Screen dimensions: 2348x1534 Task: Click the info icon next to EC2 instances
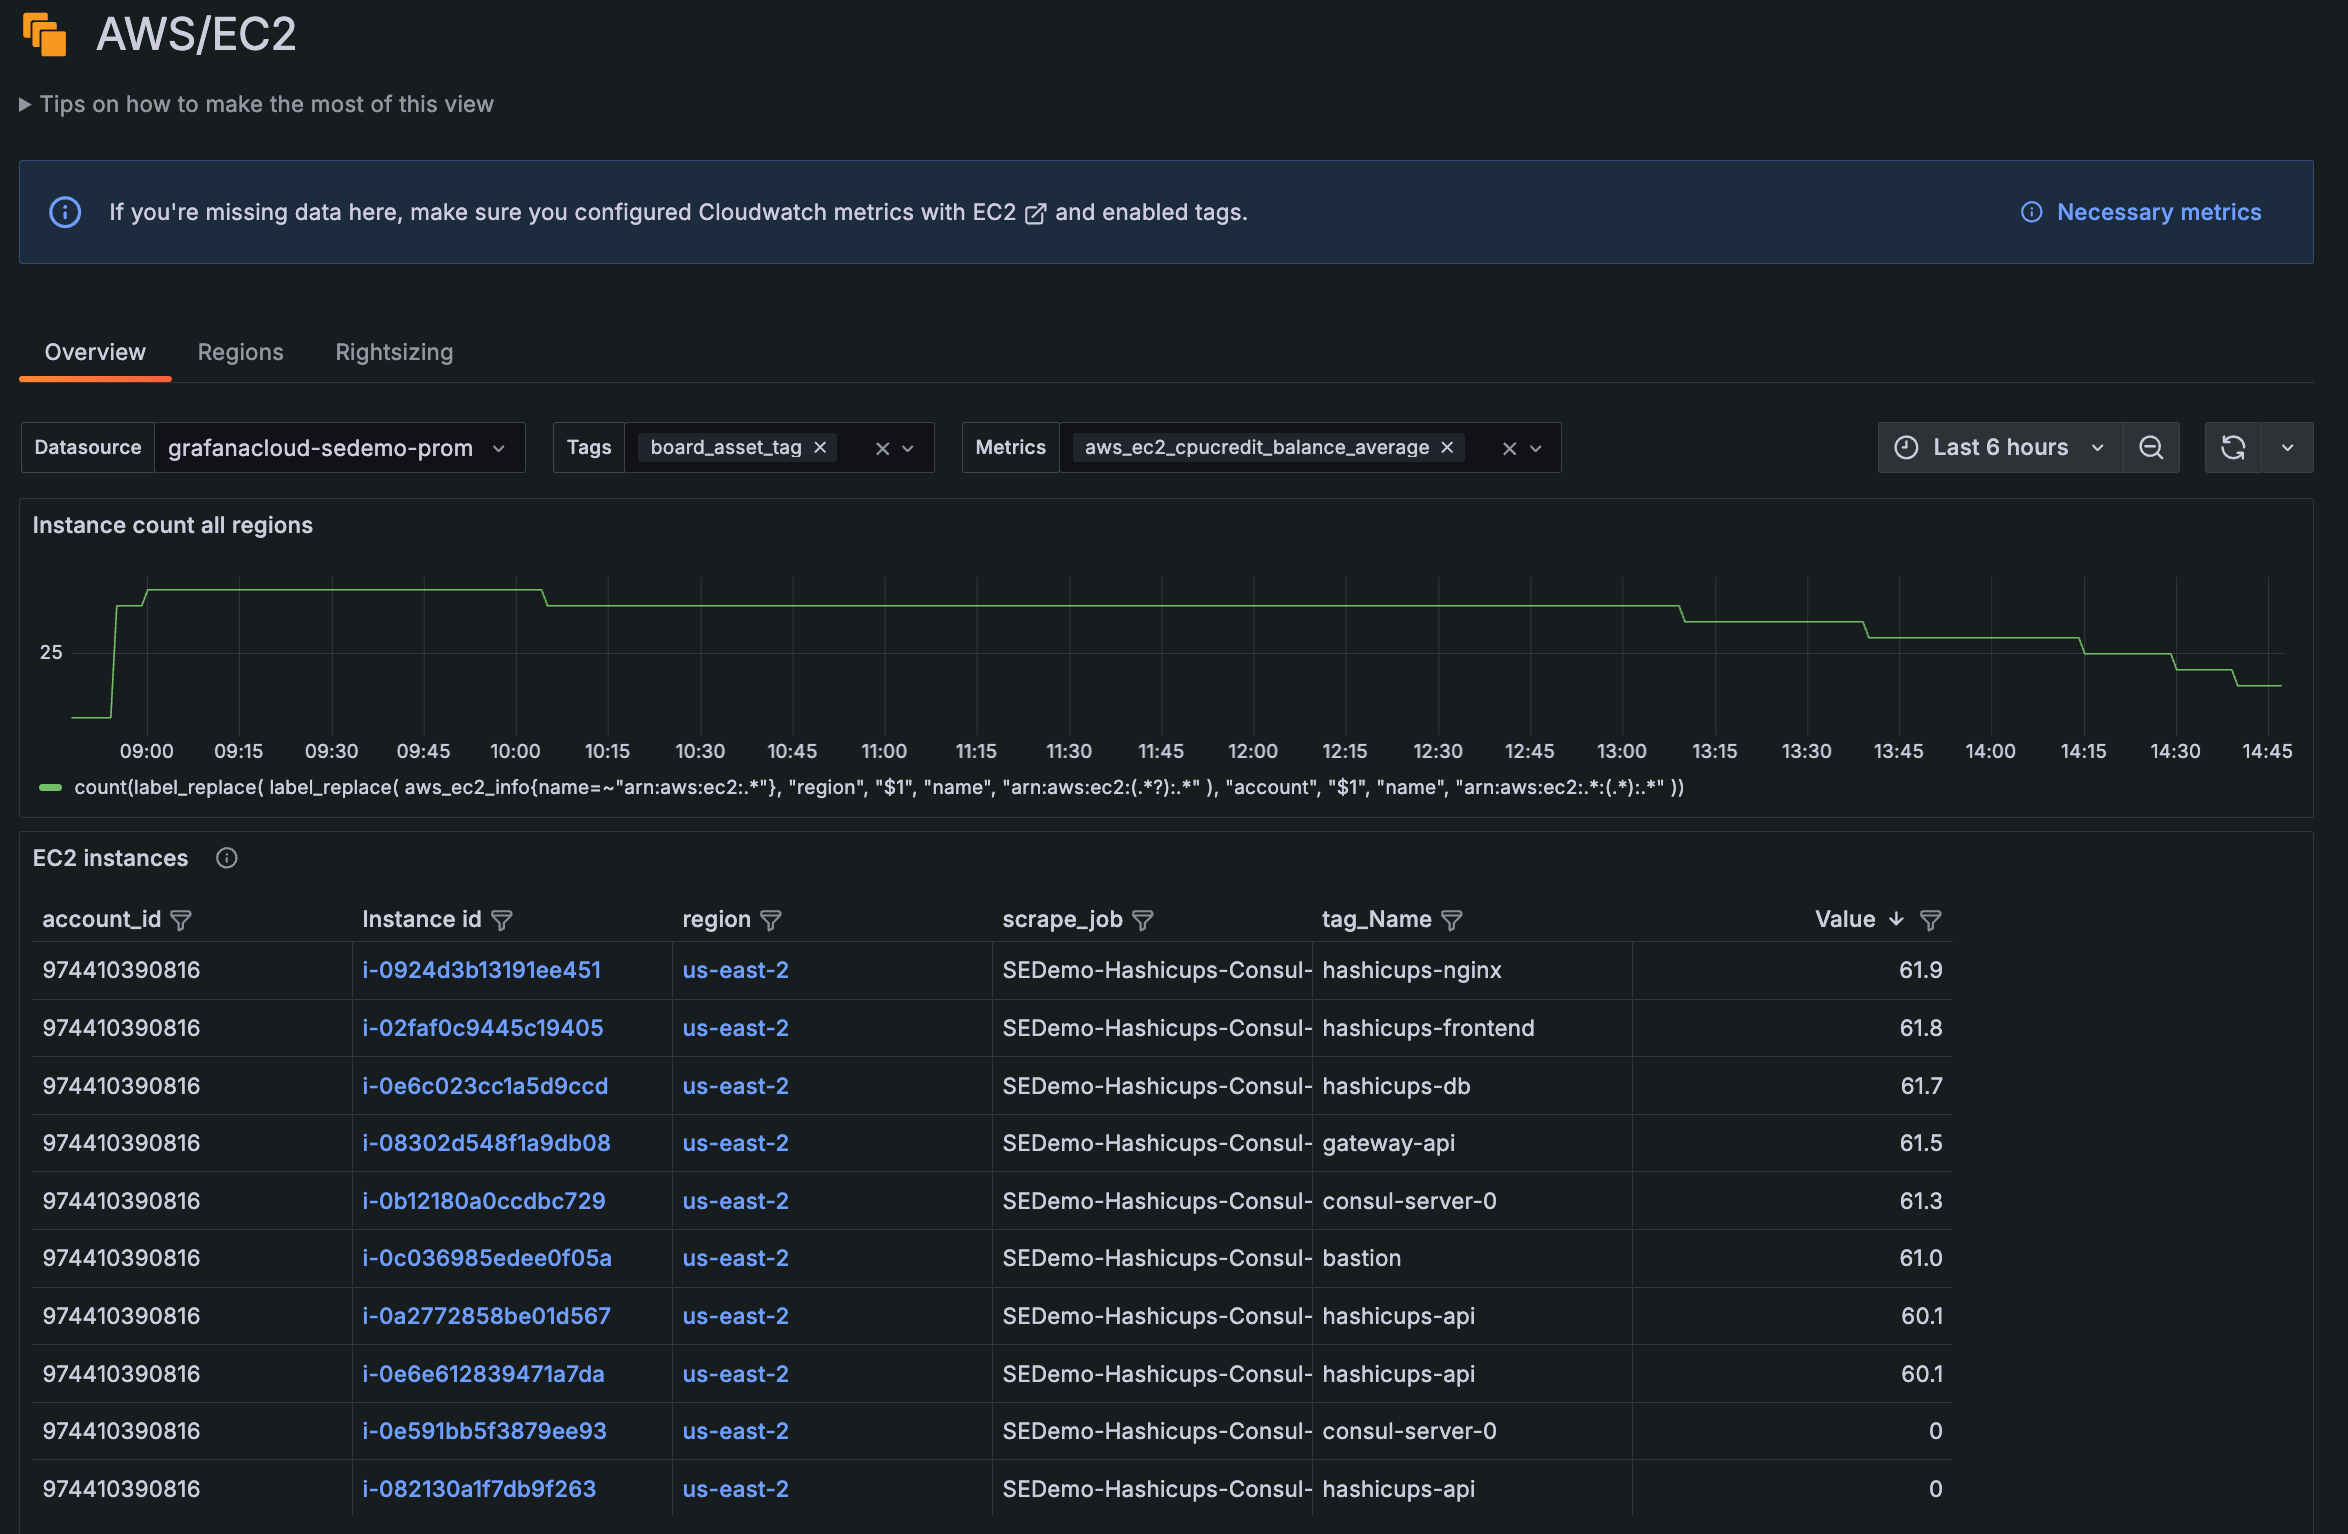point(227,858)
